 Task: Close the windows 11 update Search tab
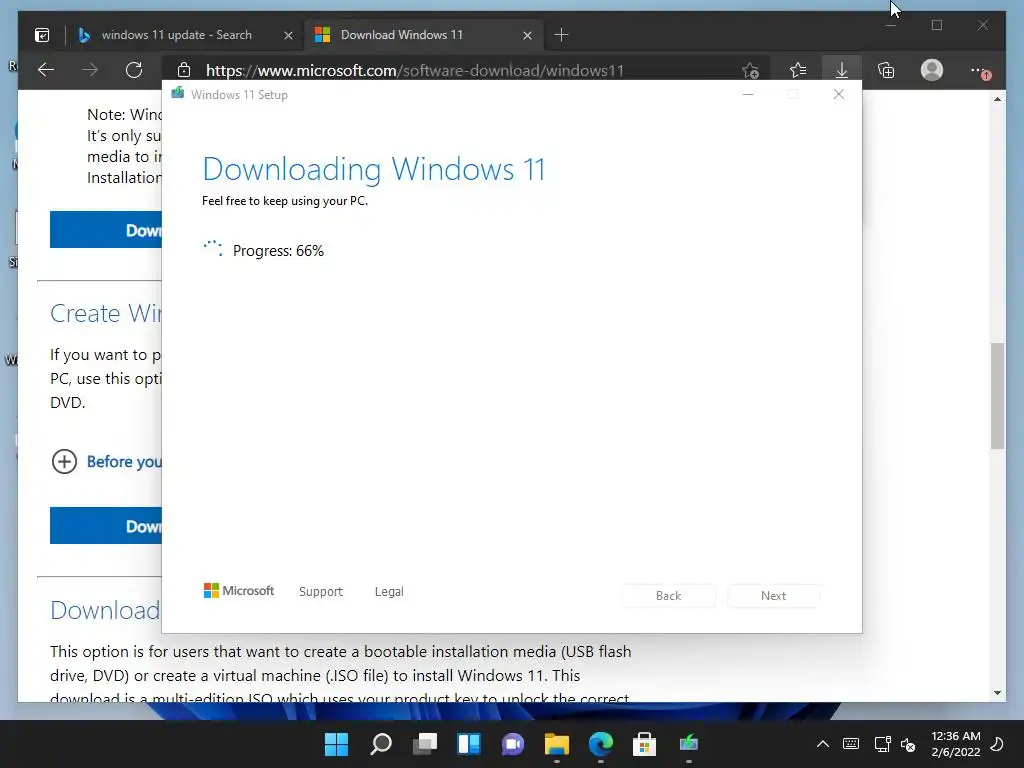point(288,35)
